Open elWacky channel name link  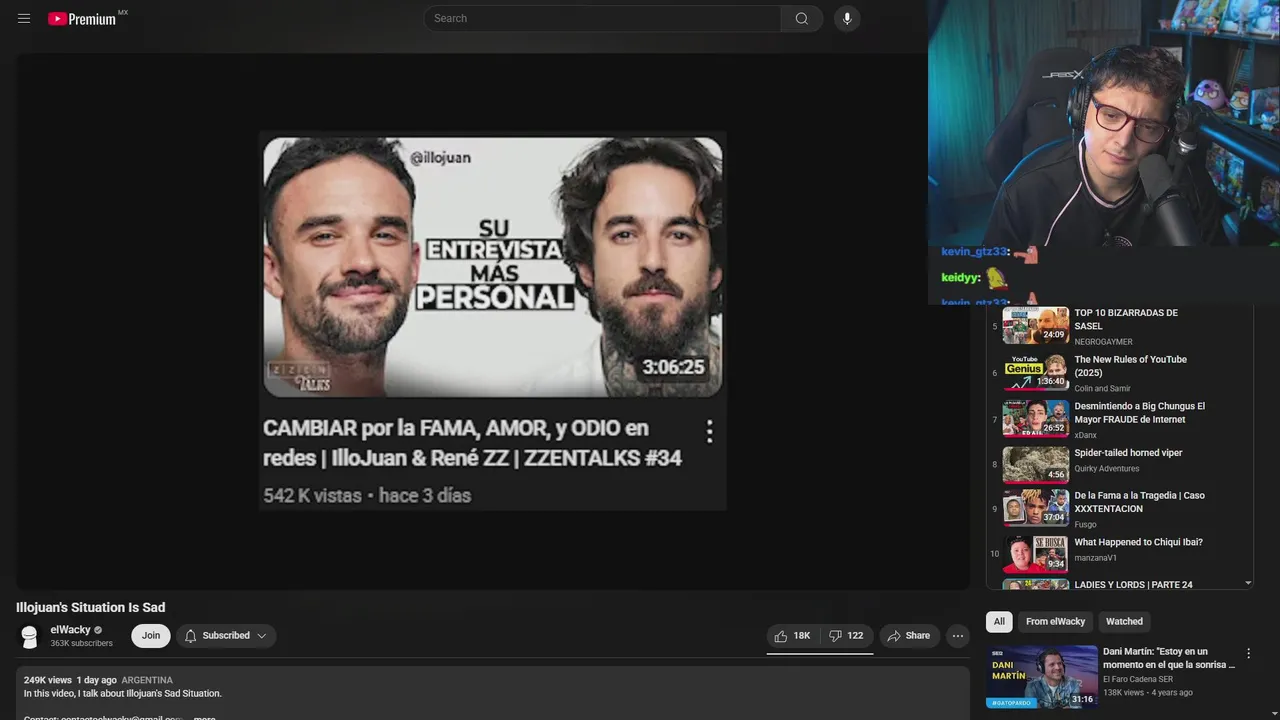tap(70, 630)
